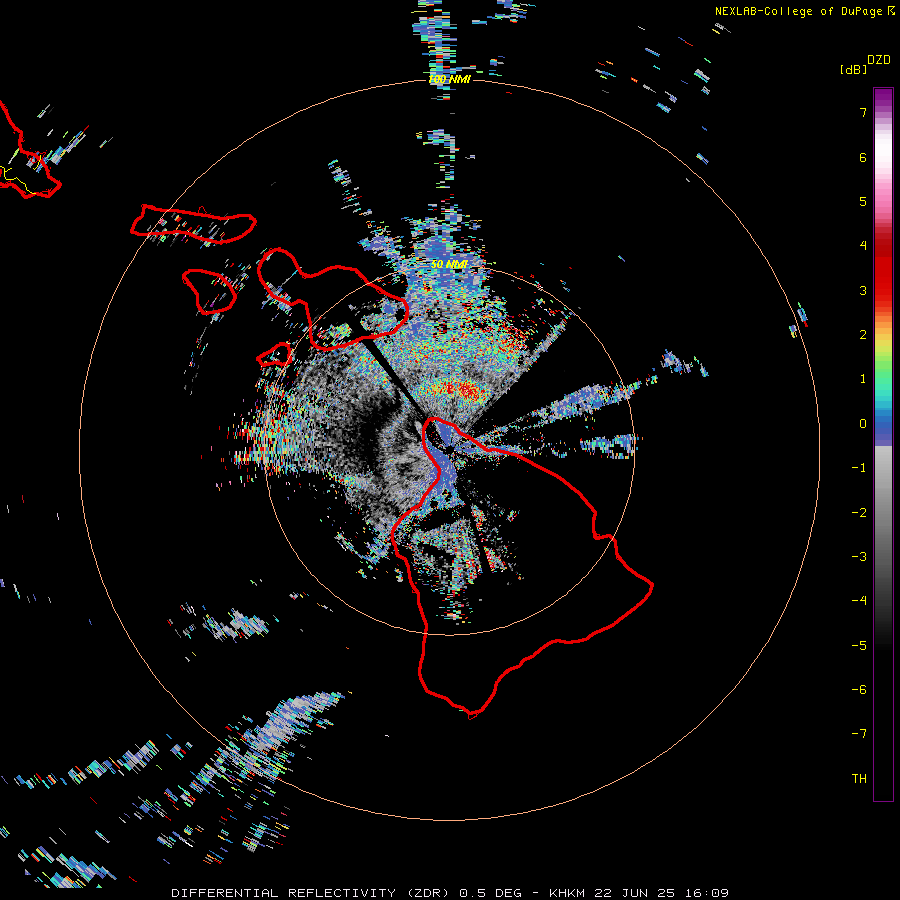Click the [dB] unit label
Image resolution: width=900 pixels, height=900 pixels.
pyautogui.click(x=853, y=69)
